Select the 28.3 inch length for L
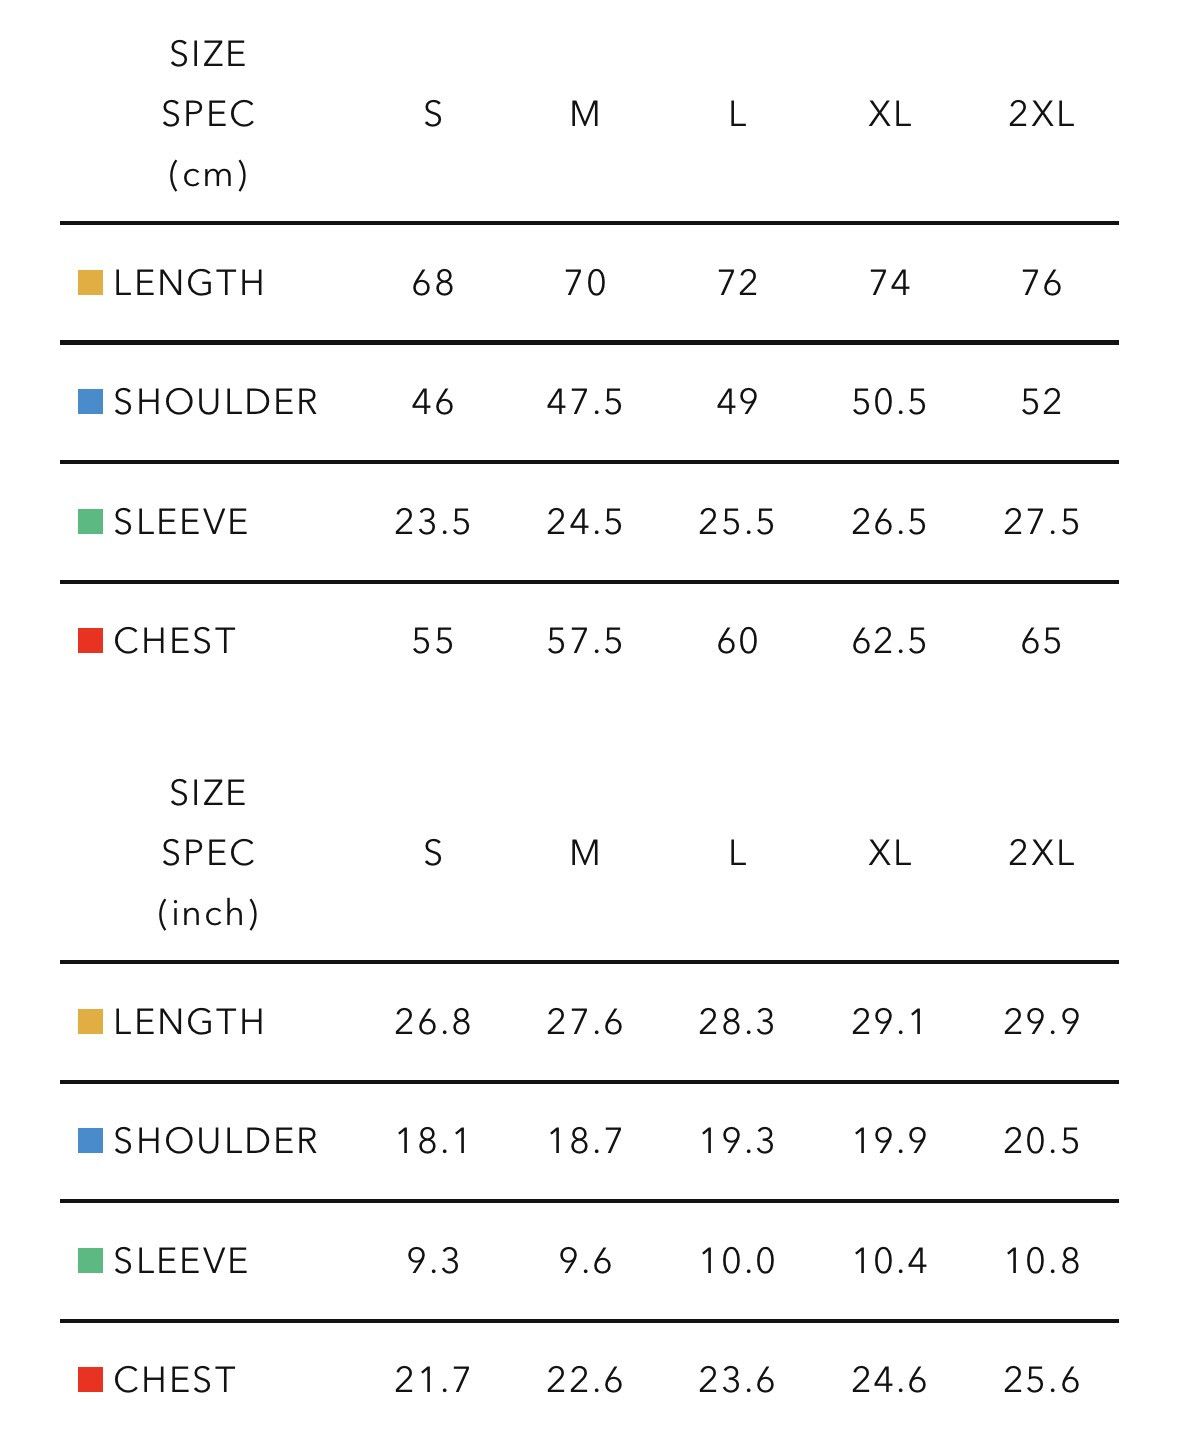The width and height of the screenshot is (1179, 1452). click(x=737, y=1023)
